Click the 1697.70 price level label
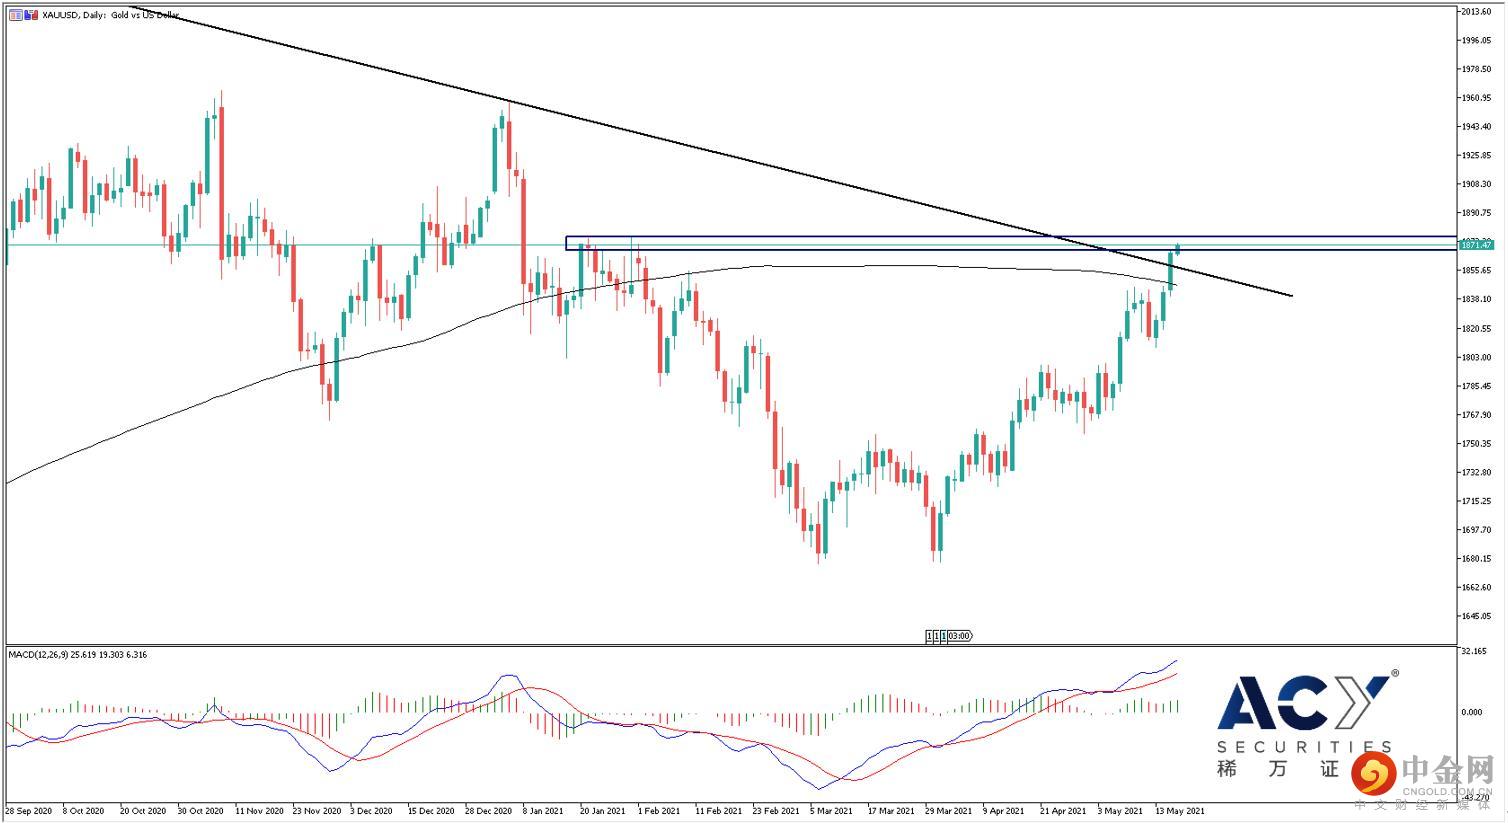1508x823 pixels. [1477, 530]
